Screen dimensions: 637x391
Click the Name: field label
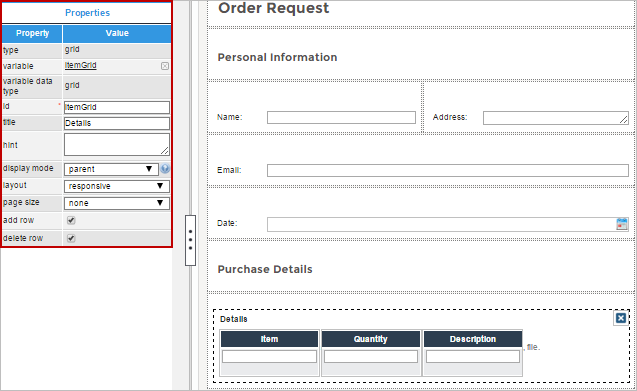coord(230,117)
